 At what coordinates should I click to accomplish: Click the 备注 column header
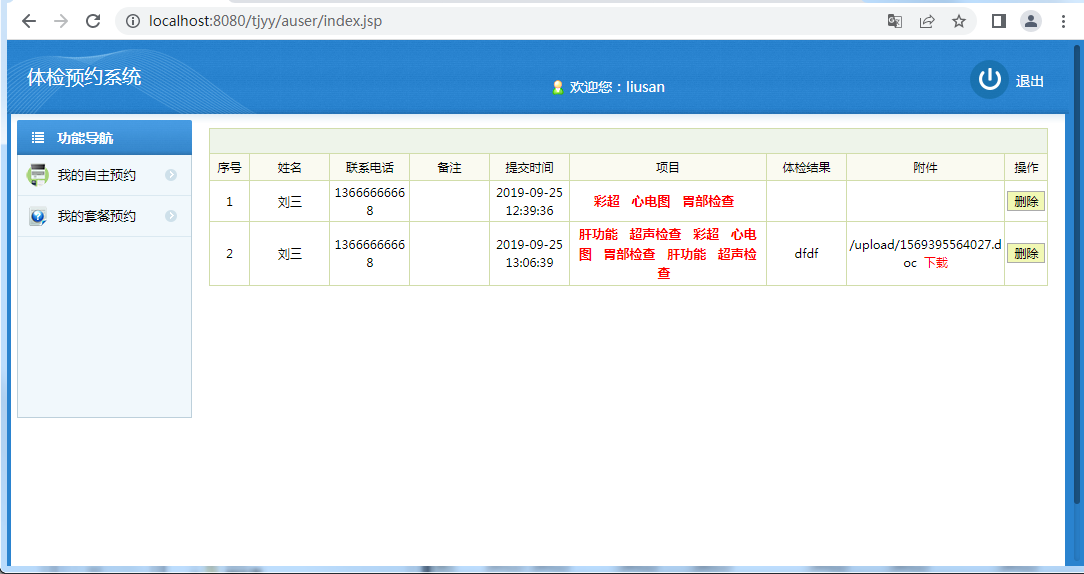(449, 167)
